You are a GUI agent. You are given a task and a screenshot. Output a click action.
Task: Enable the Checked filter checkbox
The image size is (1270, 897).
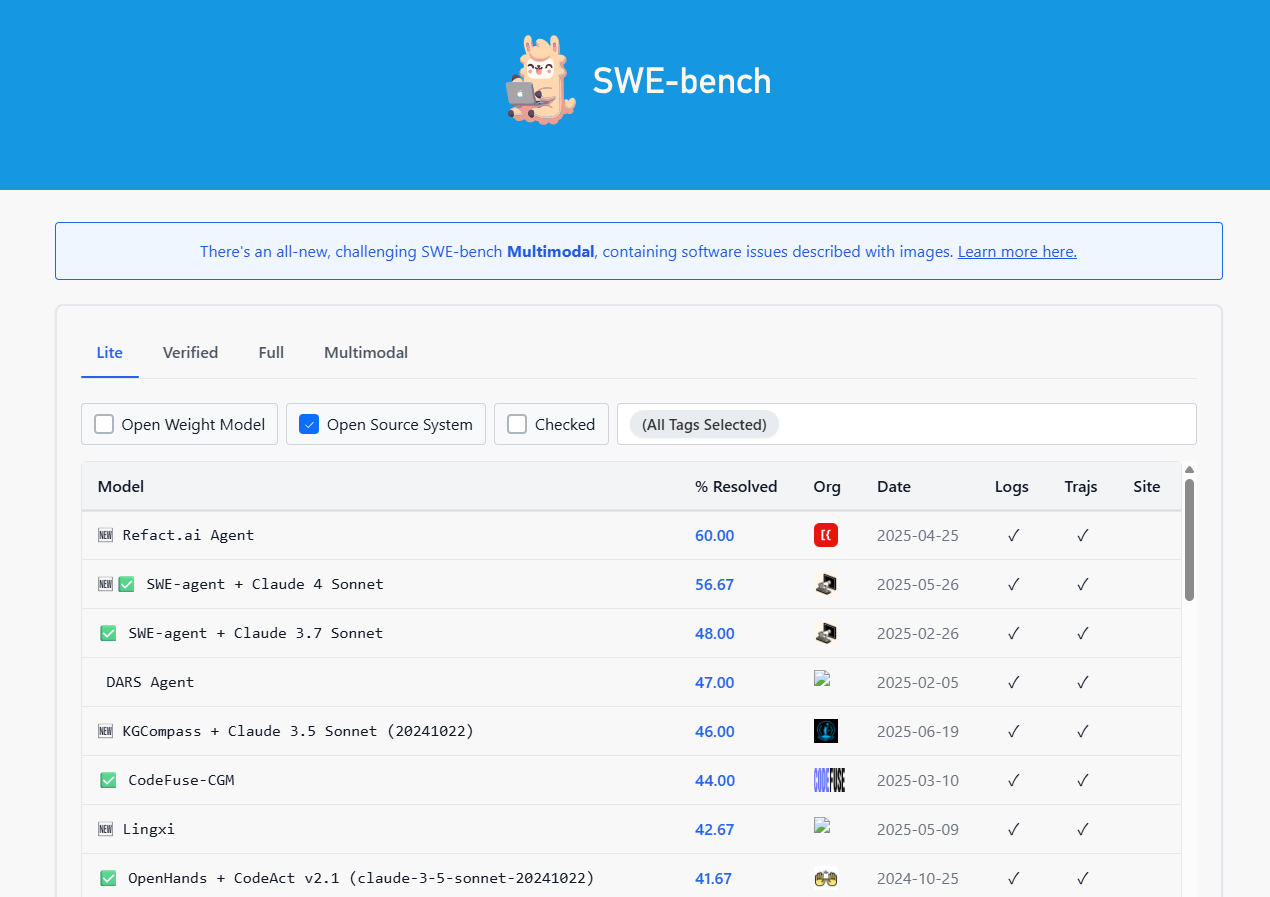[x=517, y=424]
